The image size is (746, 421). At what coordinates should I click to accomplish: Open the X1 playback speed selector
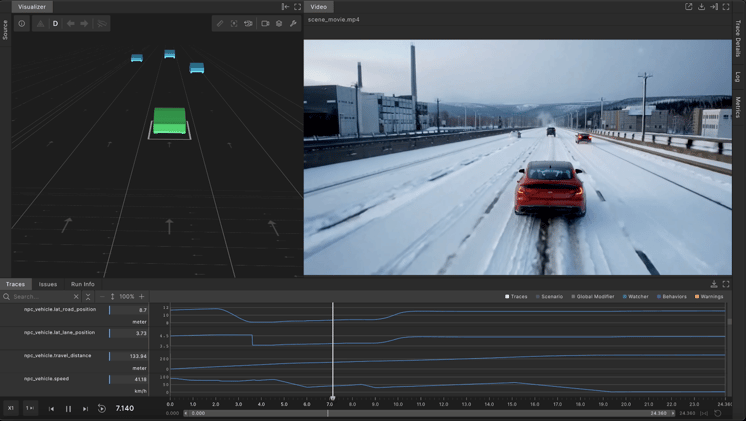click(11, 408)
